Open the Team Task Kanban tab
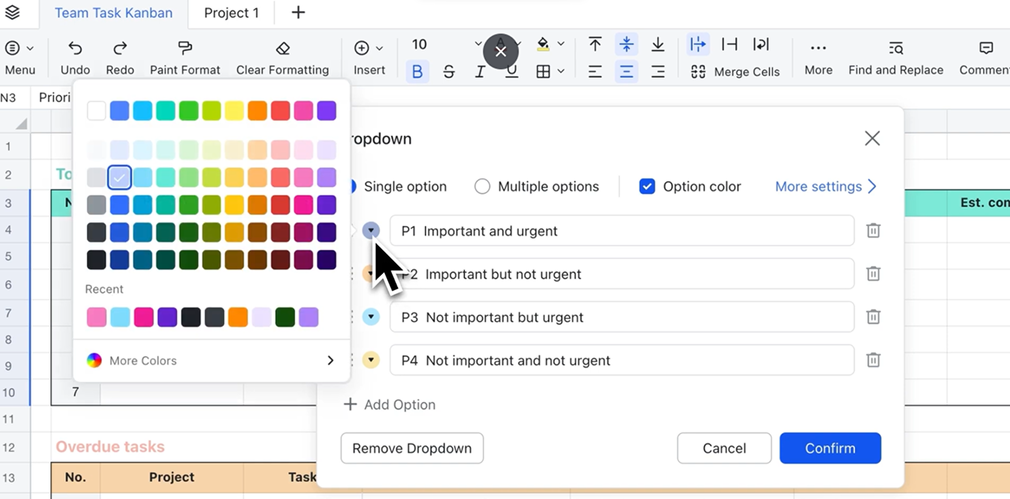Image resolution: width=1010 pixels, height=499 pixels. [113, 13]
